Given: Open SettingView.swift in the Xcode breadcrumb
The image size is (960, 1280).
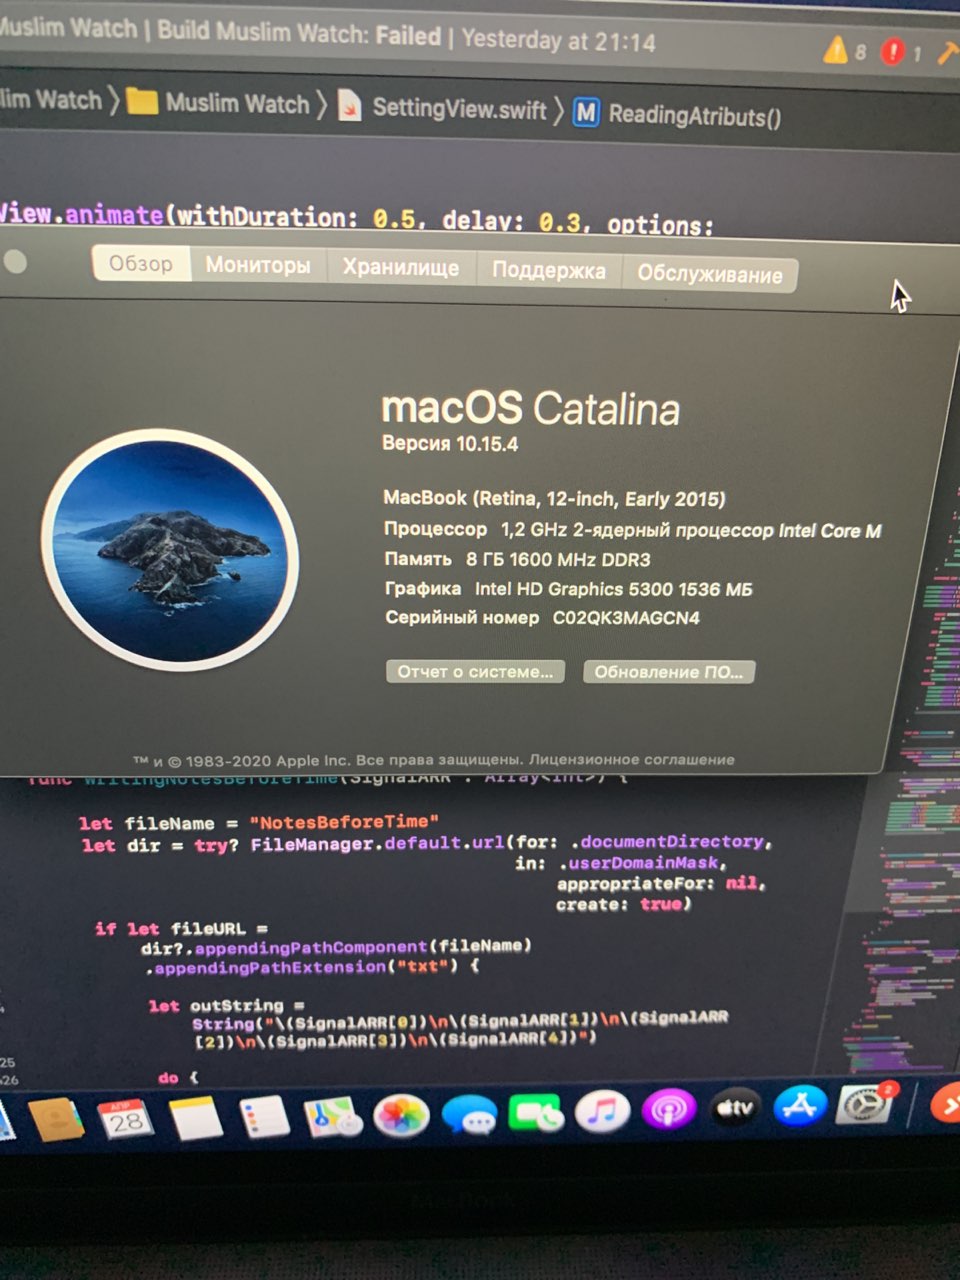Looking at the screenshot, I should coord(459,108).
